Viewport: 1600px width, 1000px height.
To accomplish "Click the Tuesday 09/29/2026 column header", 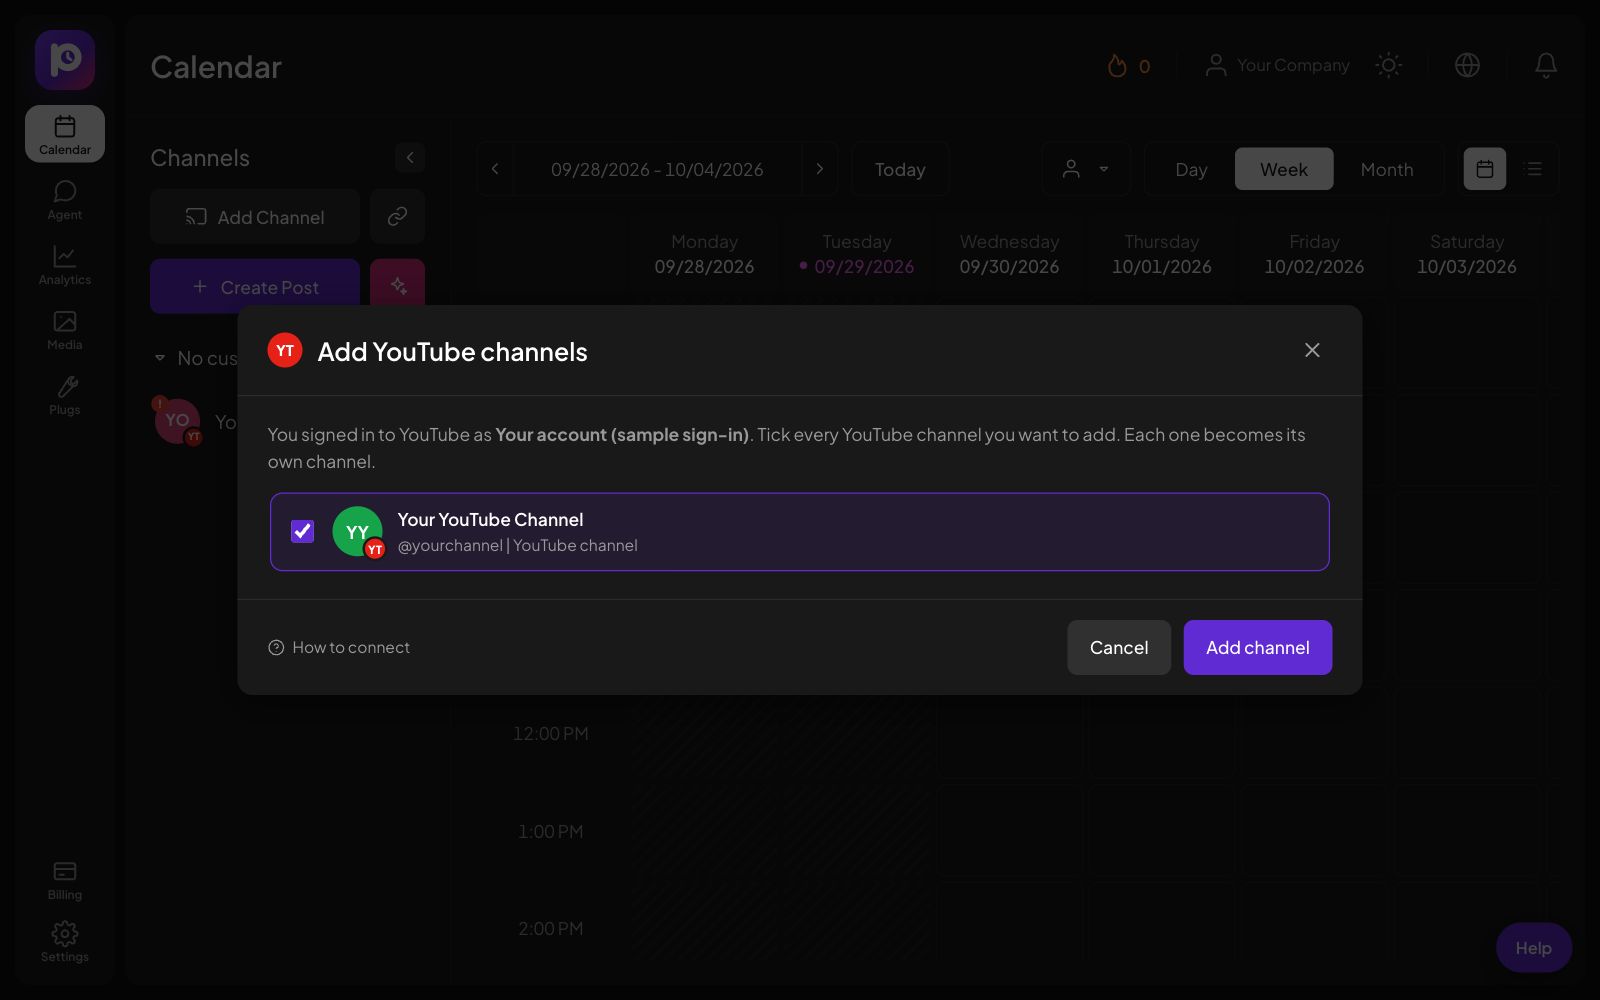I will pyautogui.click(x=857, y=254).
